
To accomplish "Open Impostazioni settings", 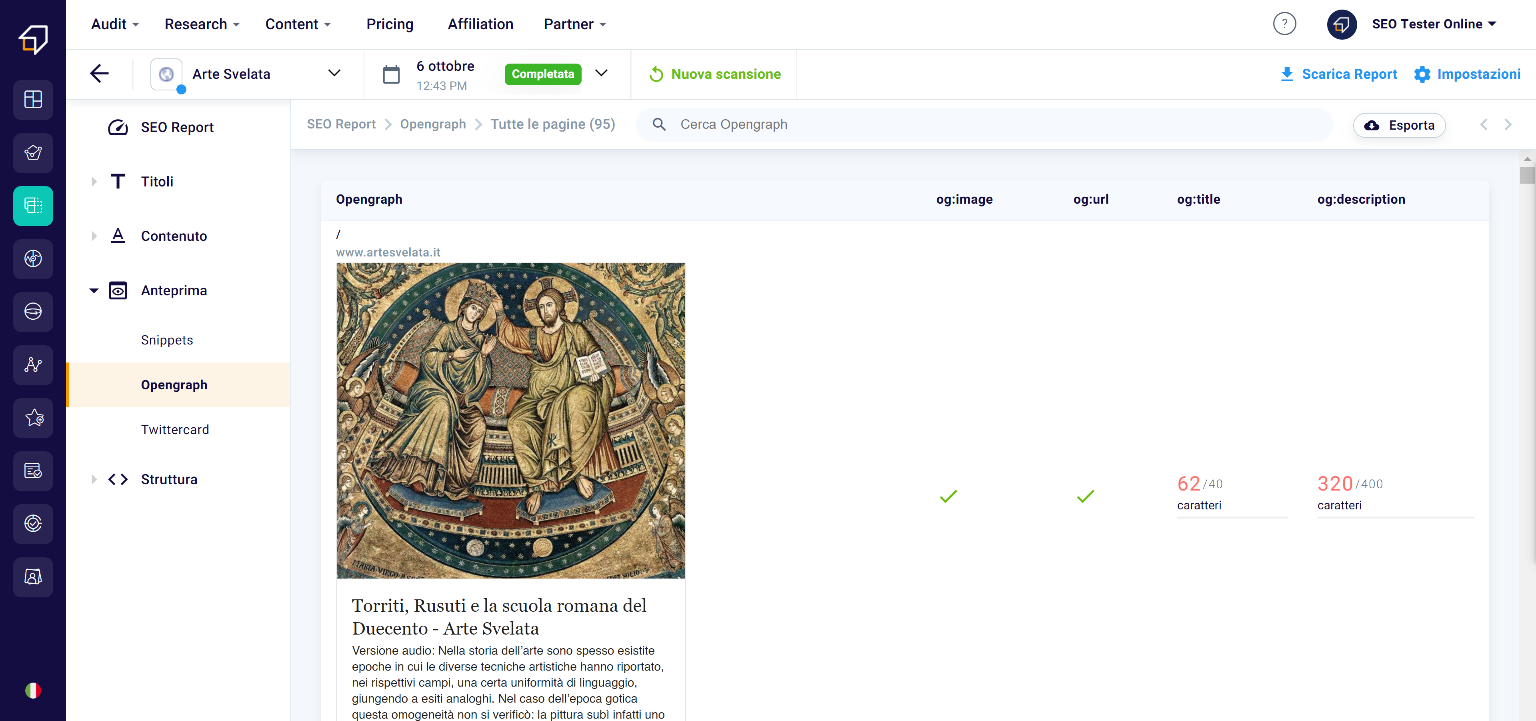I will pos(1467,74).
